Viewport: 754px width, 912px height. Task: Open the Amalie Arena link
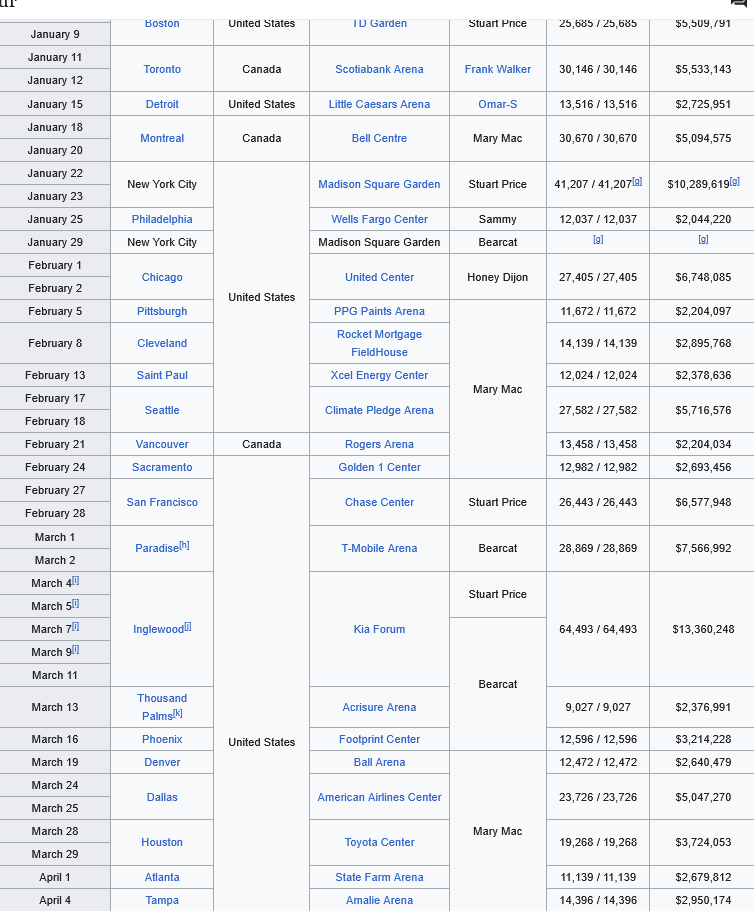pos(379,900)
